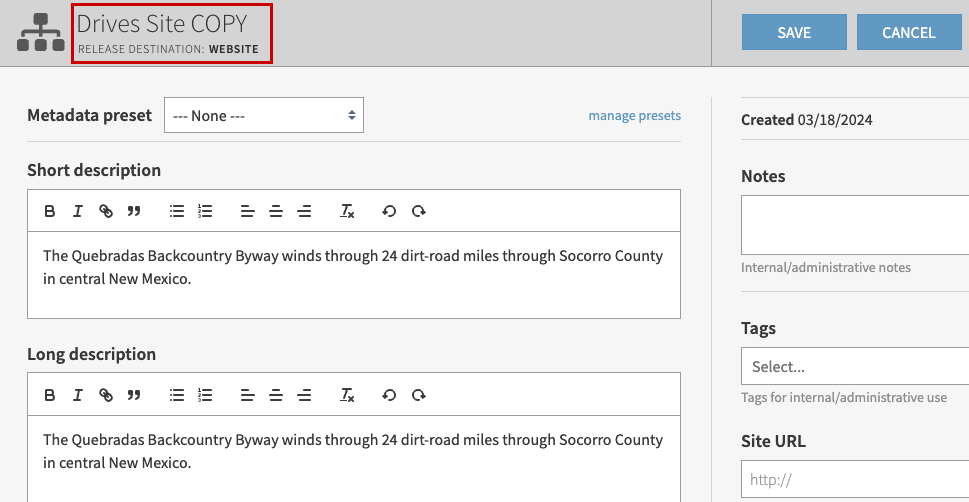Viewport: 969px width, 502px height.
Task: Insert numbered list in Short description
Action: [205, 211]
